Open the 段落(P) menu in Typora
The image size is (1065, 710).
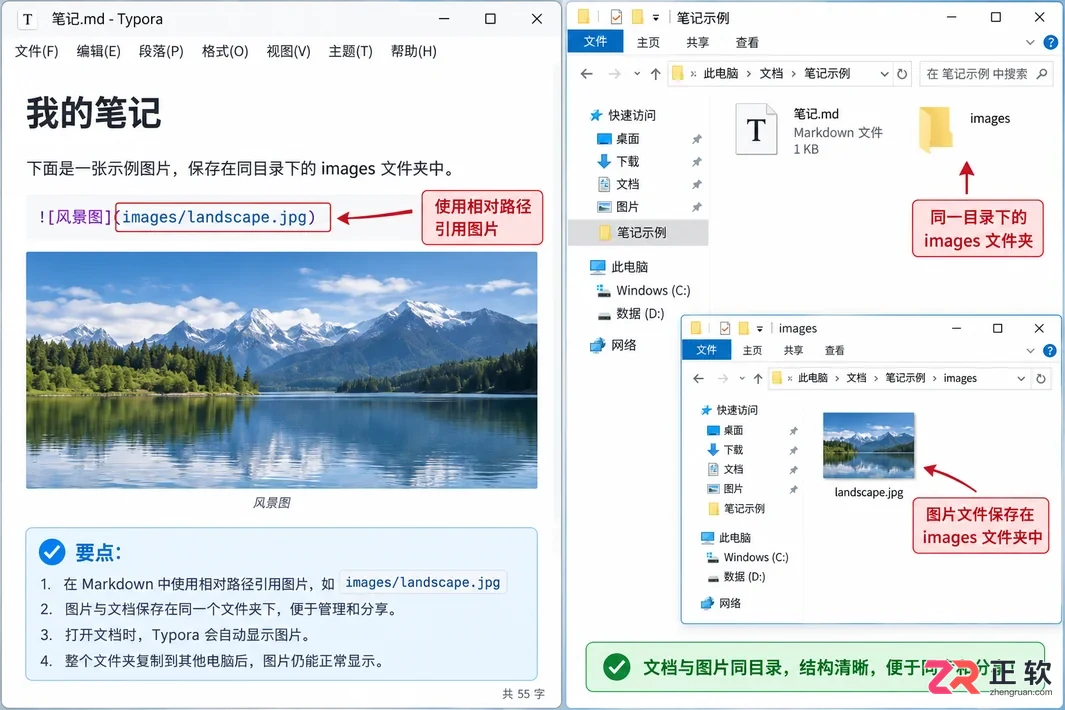tap(161, 52)
